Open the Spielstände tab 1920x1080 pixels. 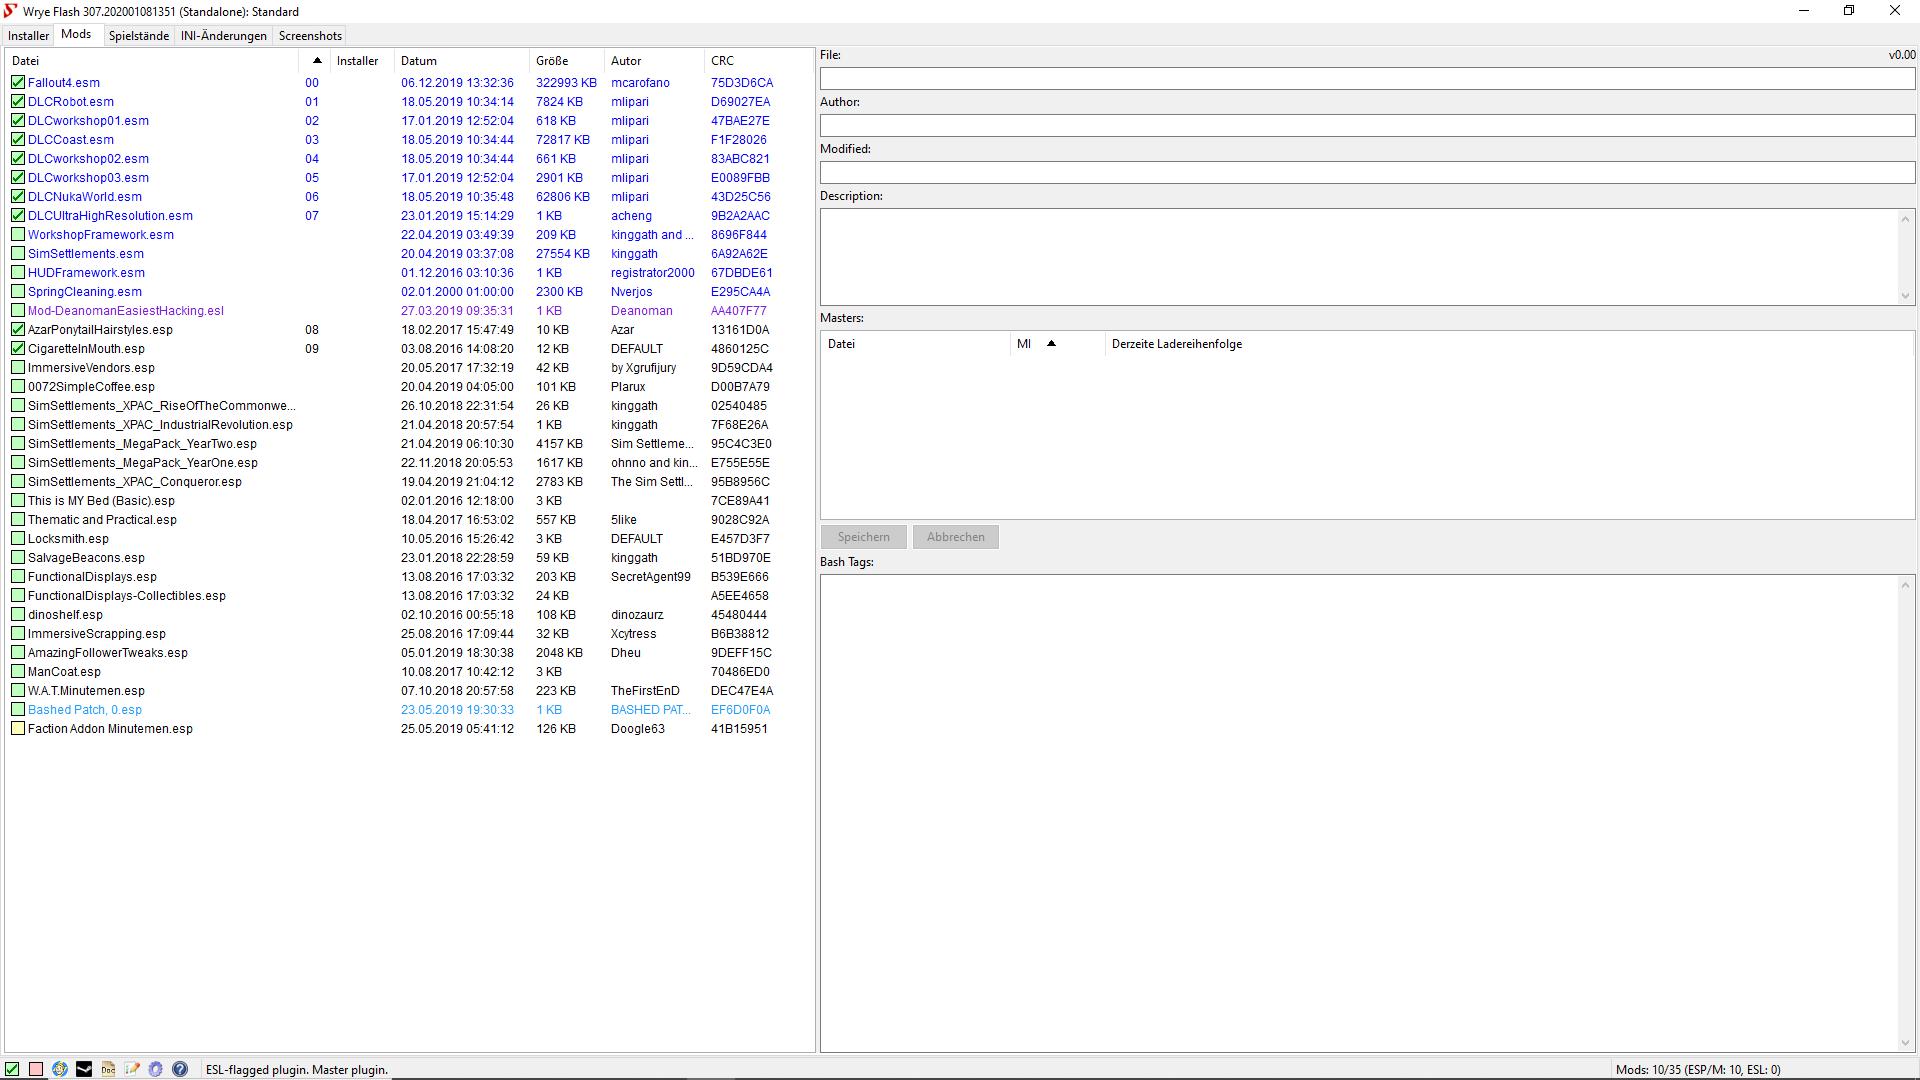click(x=138, y=36)
